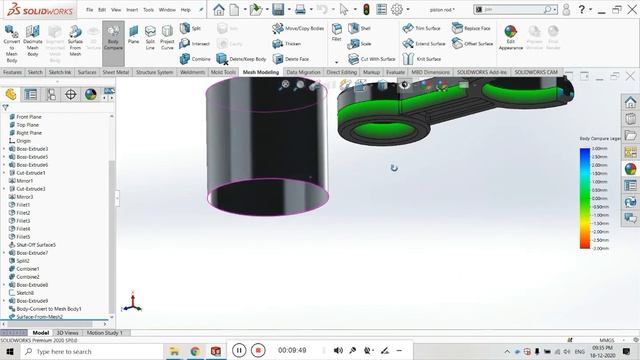Click the Home icon in the title toolbar
640x360 pixels.
point(219,9)
